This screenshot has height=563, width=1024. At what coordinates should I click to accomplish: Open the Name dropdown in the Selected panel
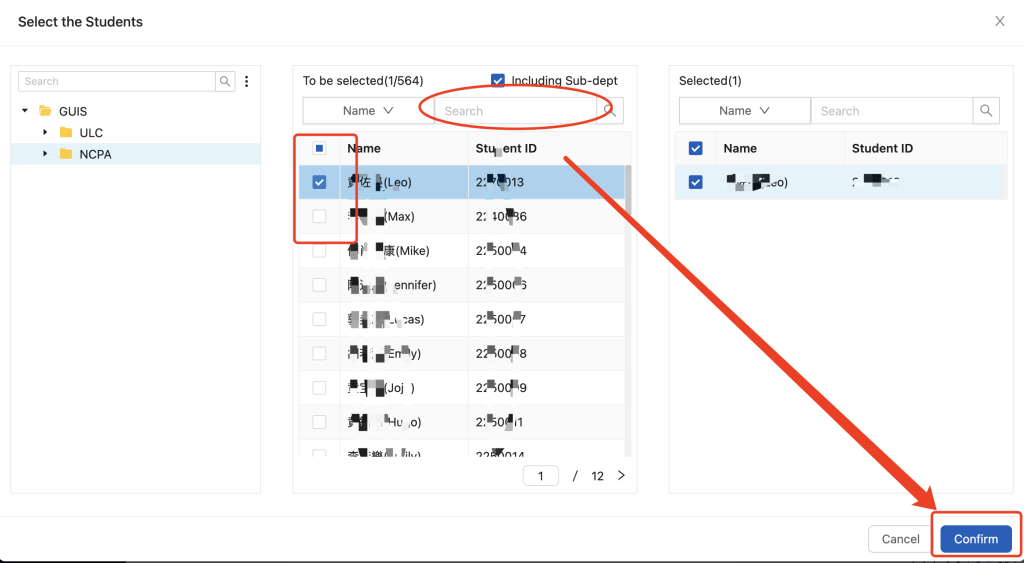click(x=744, y=111)
